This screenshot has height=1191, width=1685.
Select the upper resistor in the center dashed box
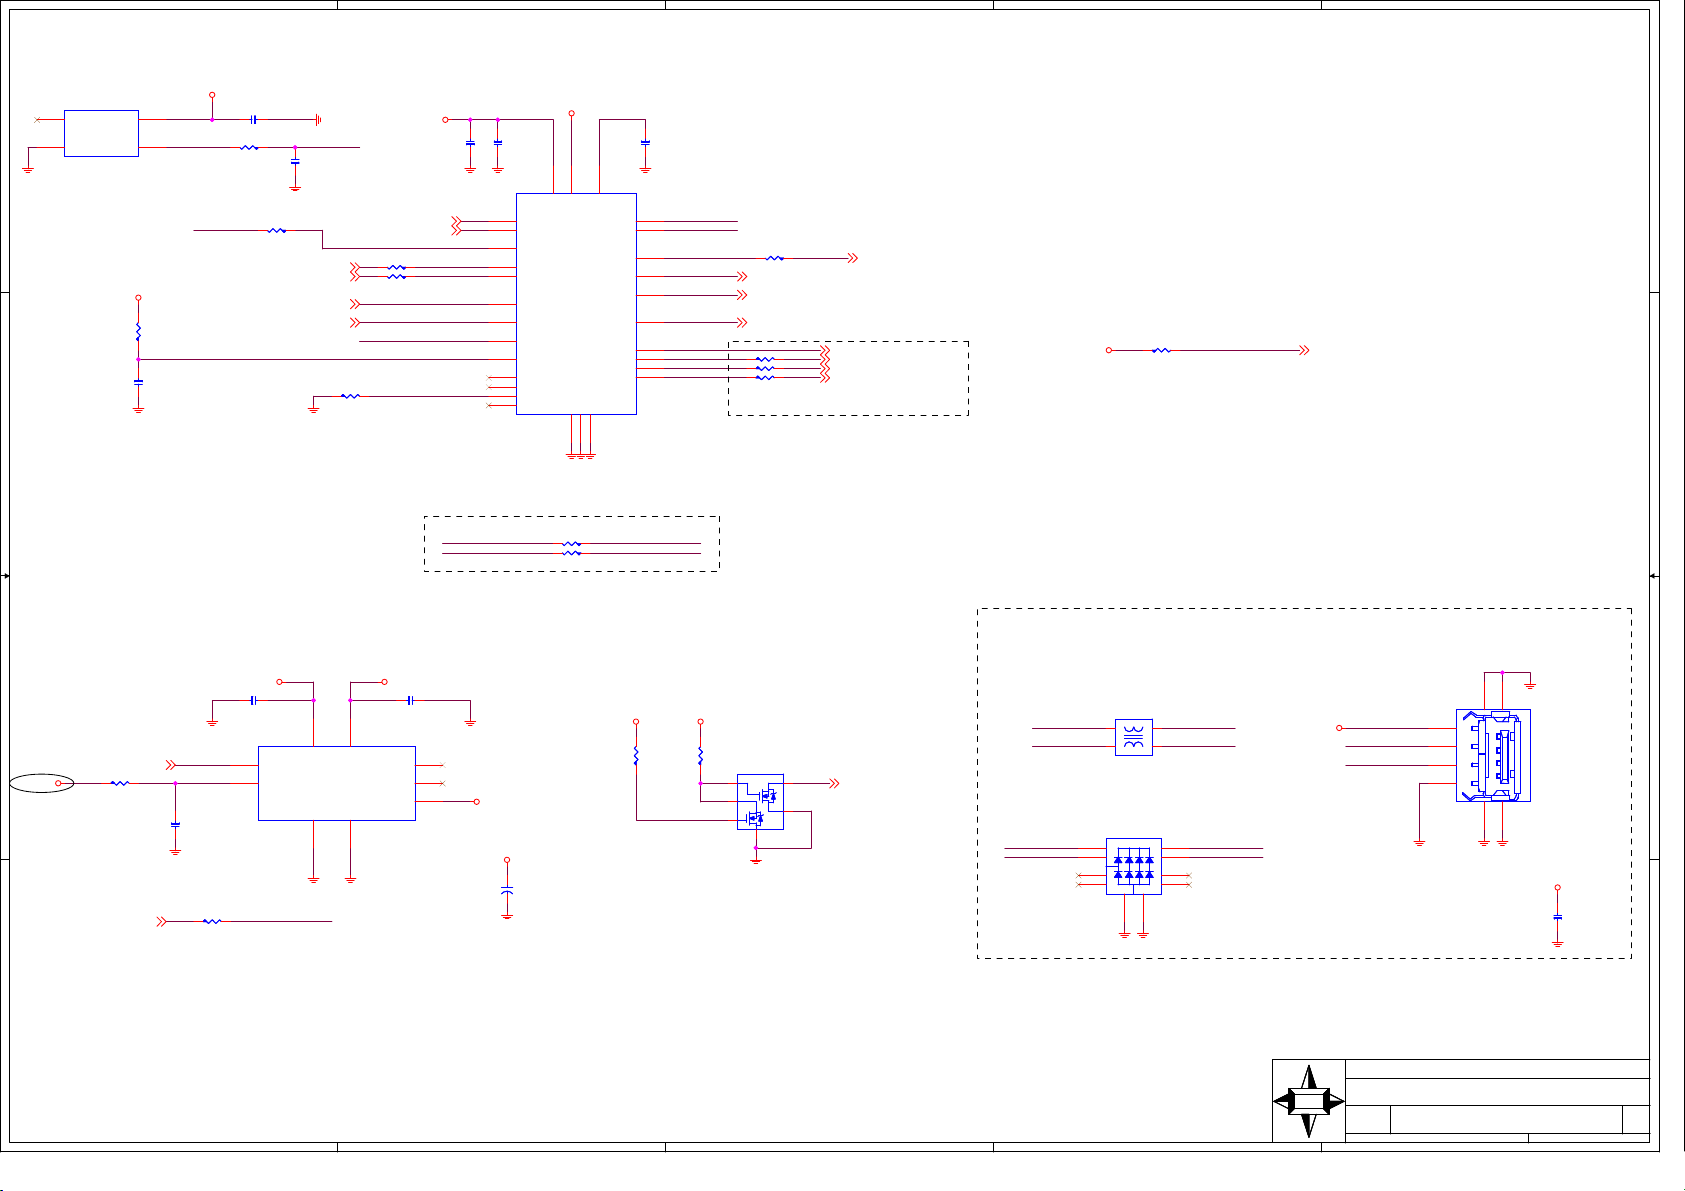point(571,545)
